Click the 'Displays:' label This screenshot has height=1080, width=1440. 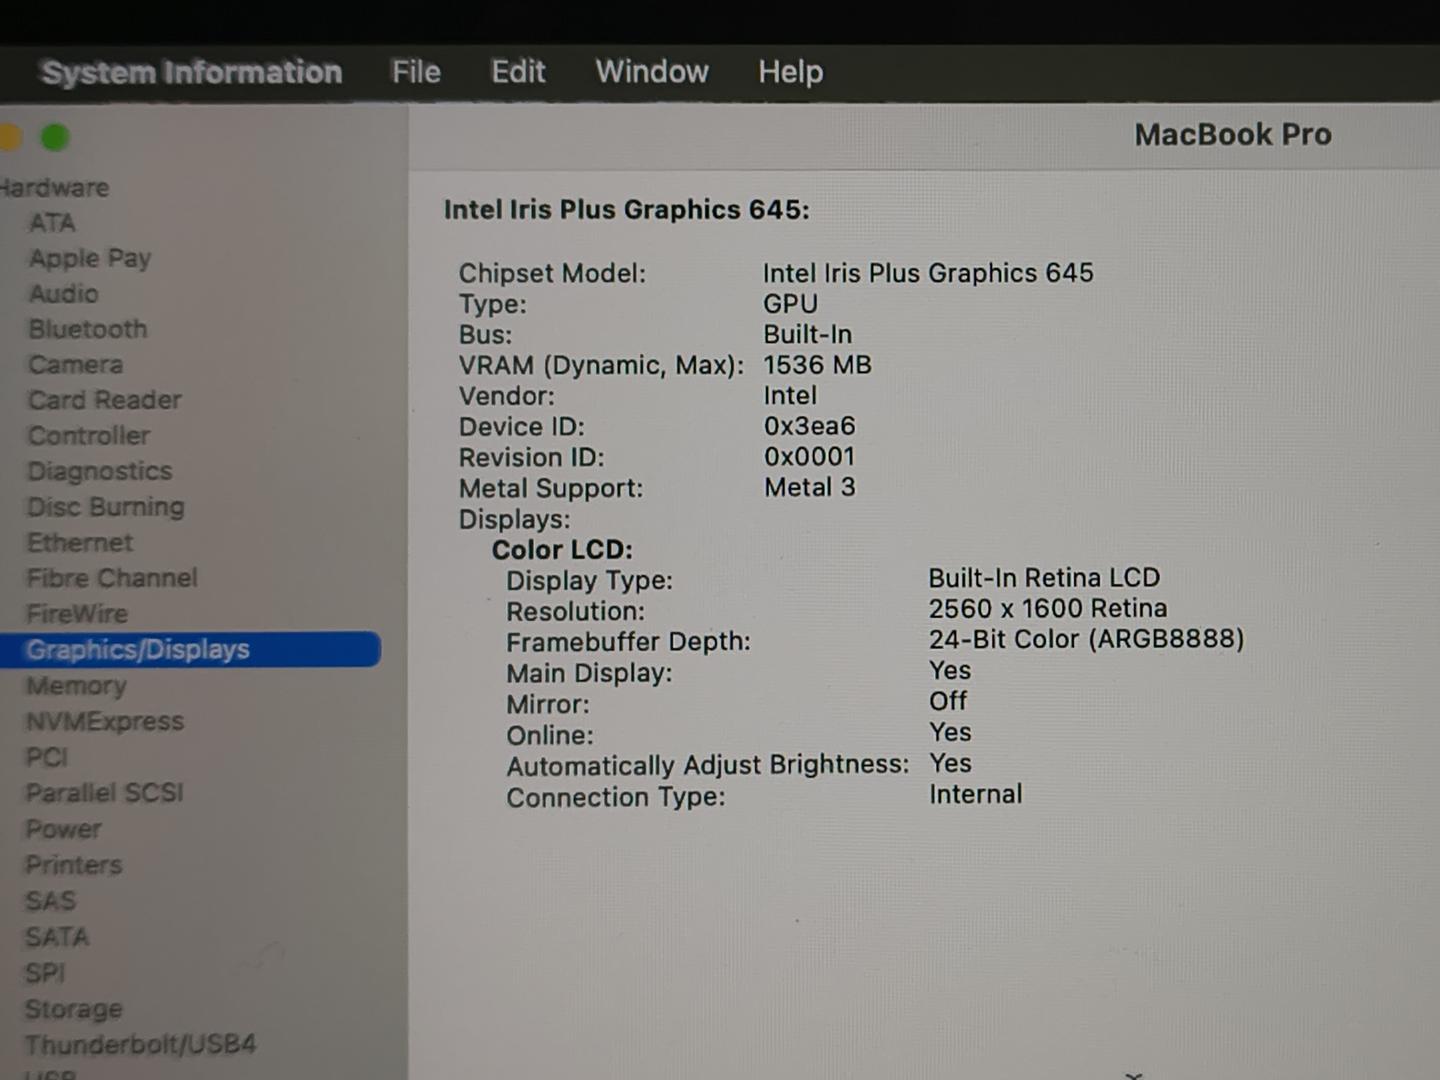click(x=514, y=520)
